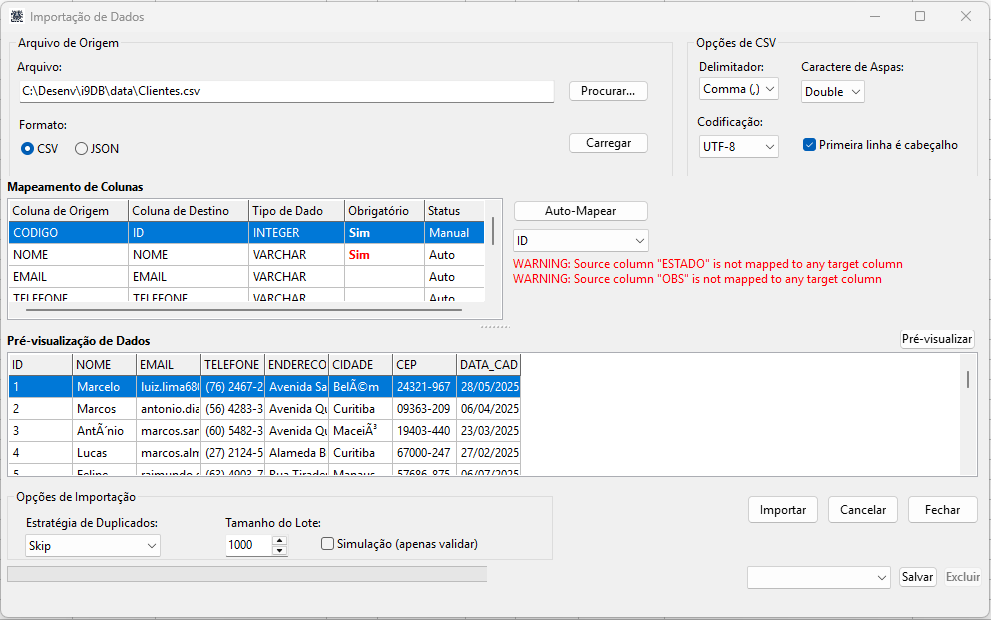
Task: Click red 'Sim' in NOME row
Action: pyautogui.click(x=359, y=255)
